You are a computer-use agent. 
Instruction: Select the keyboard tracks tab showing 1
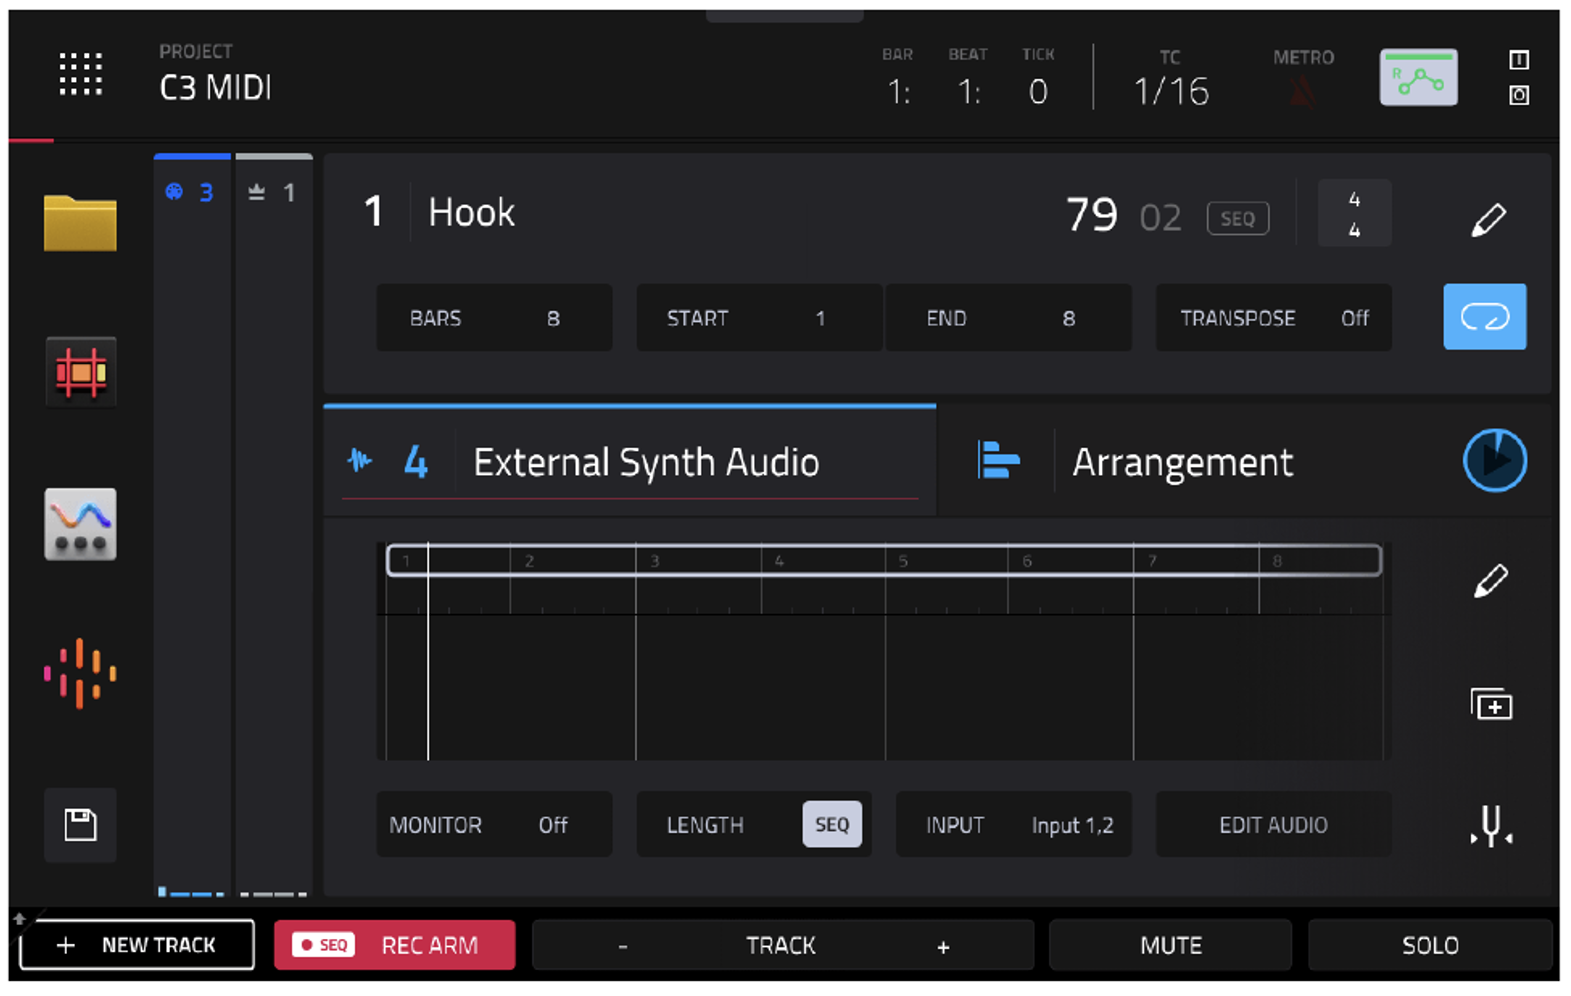[272, 192]
